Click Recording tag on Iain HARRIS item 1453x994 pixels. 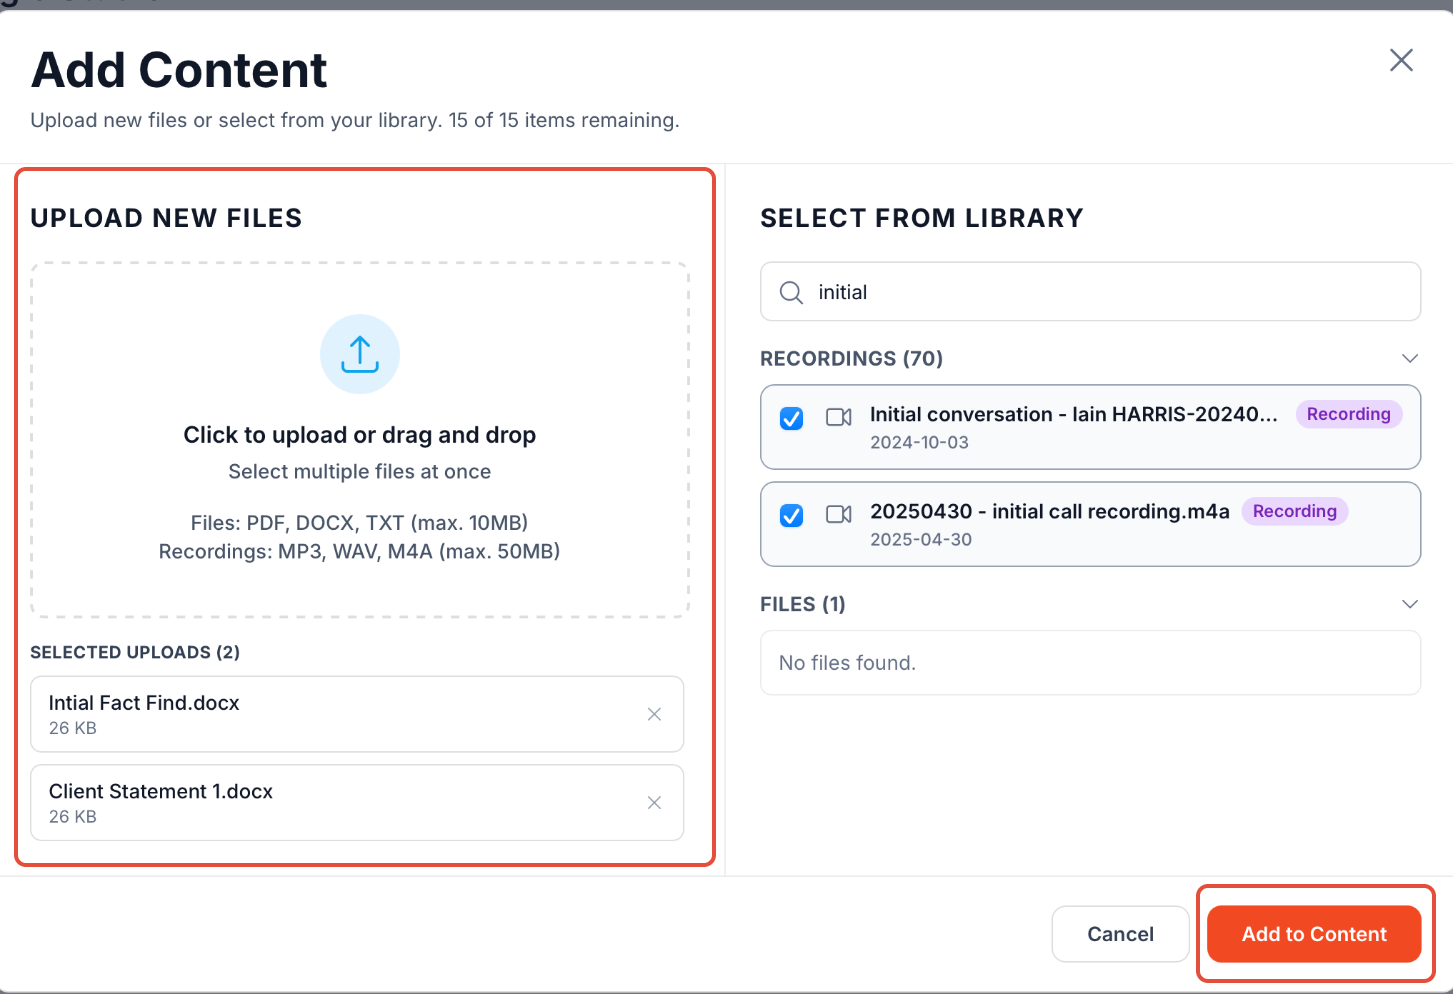(x=1348, y=414)
